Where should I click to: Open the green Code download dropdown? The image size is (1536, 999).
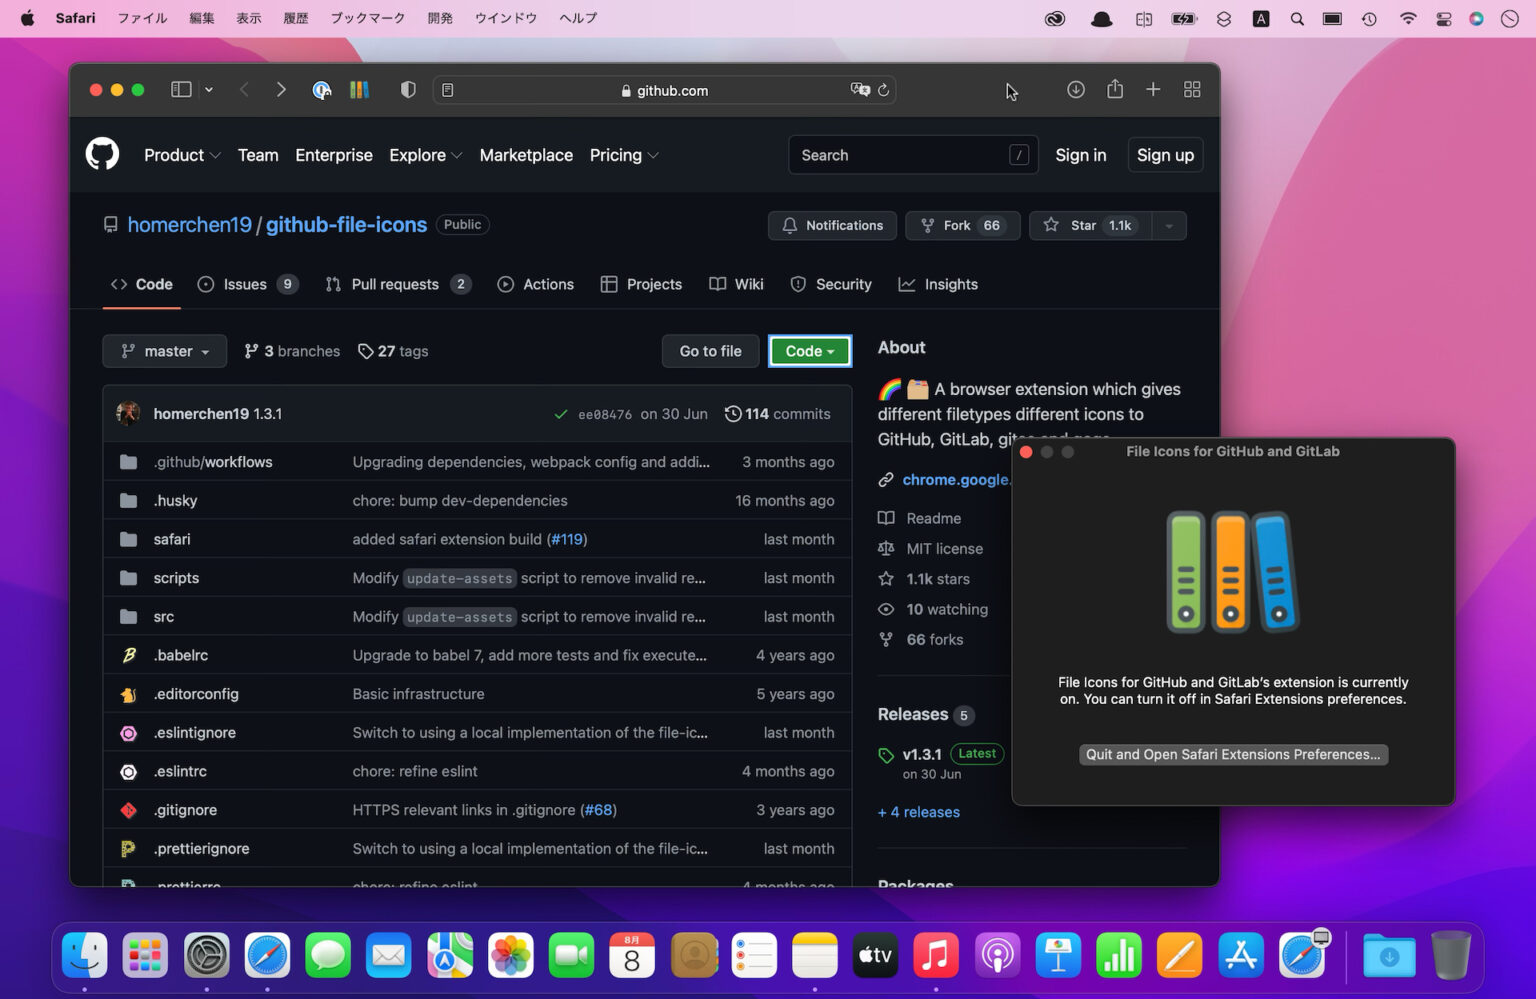809,351
